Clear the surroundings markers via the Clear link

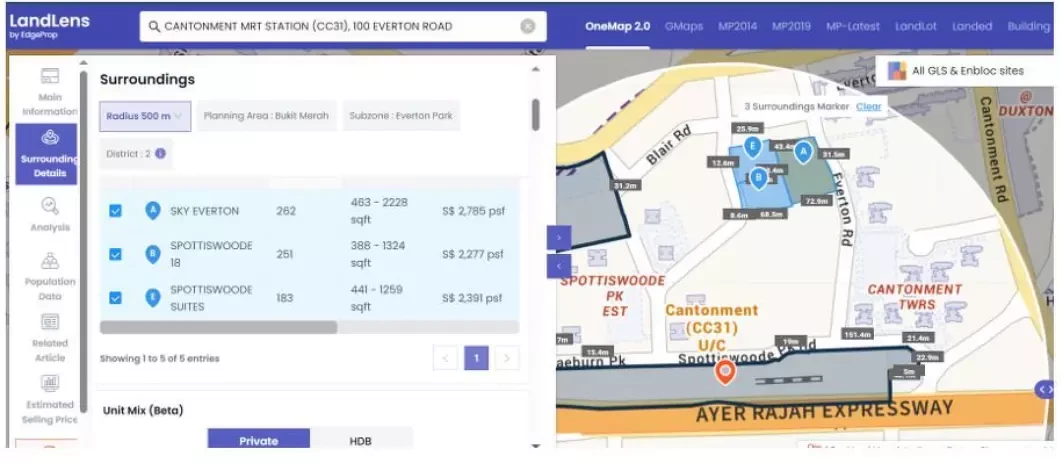(x=869, y=106)
